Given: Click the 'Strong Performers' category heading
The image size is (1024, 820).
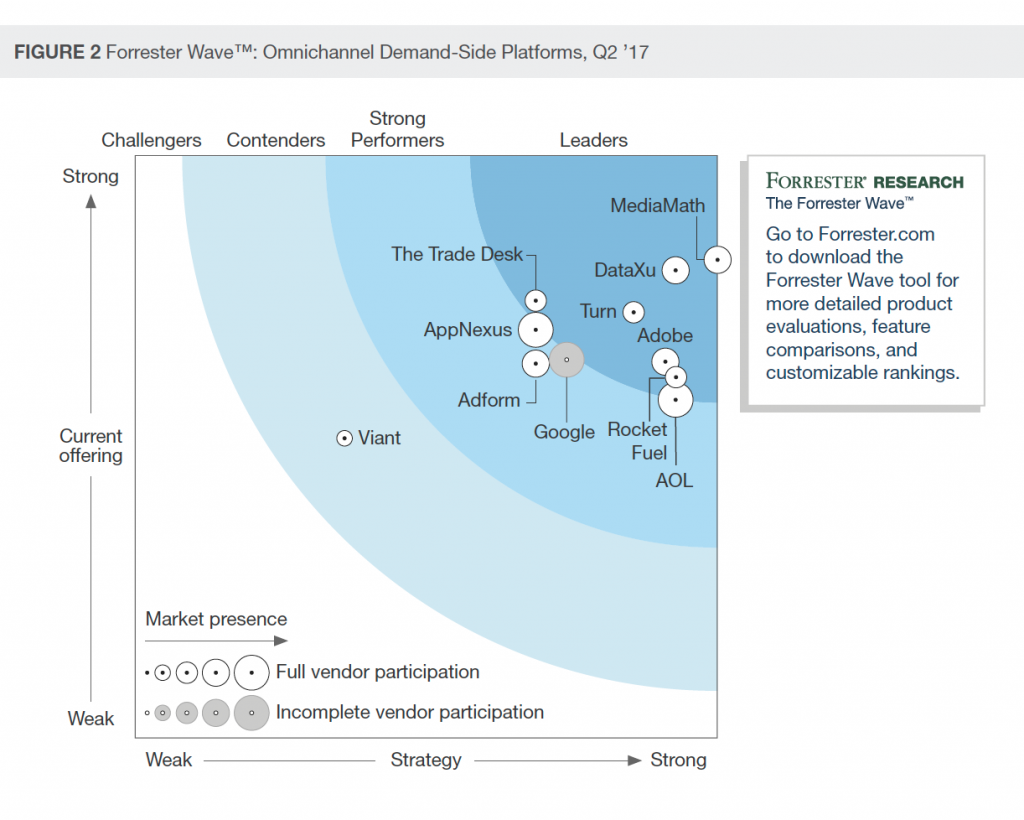Looking at the screenshot, I should coord(397,129).
